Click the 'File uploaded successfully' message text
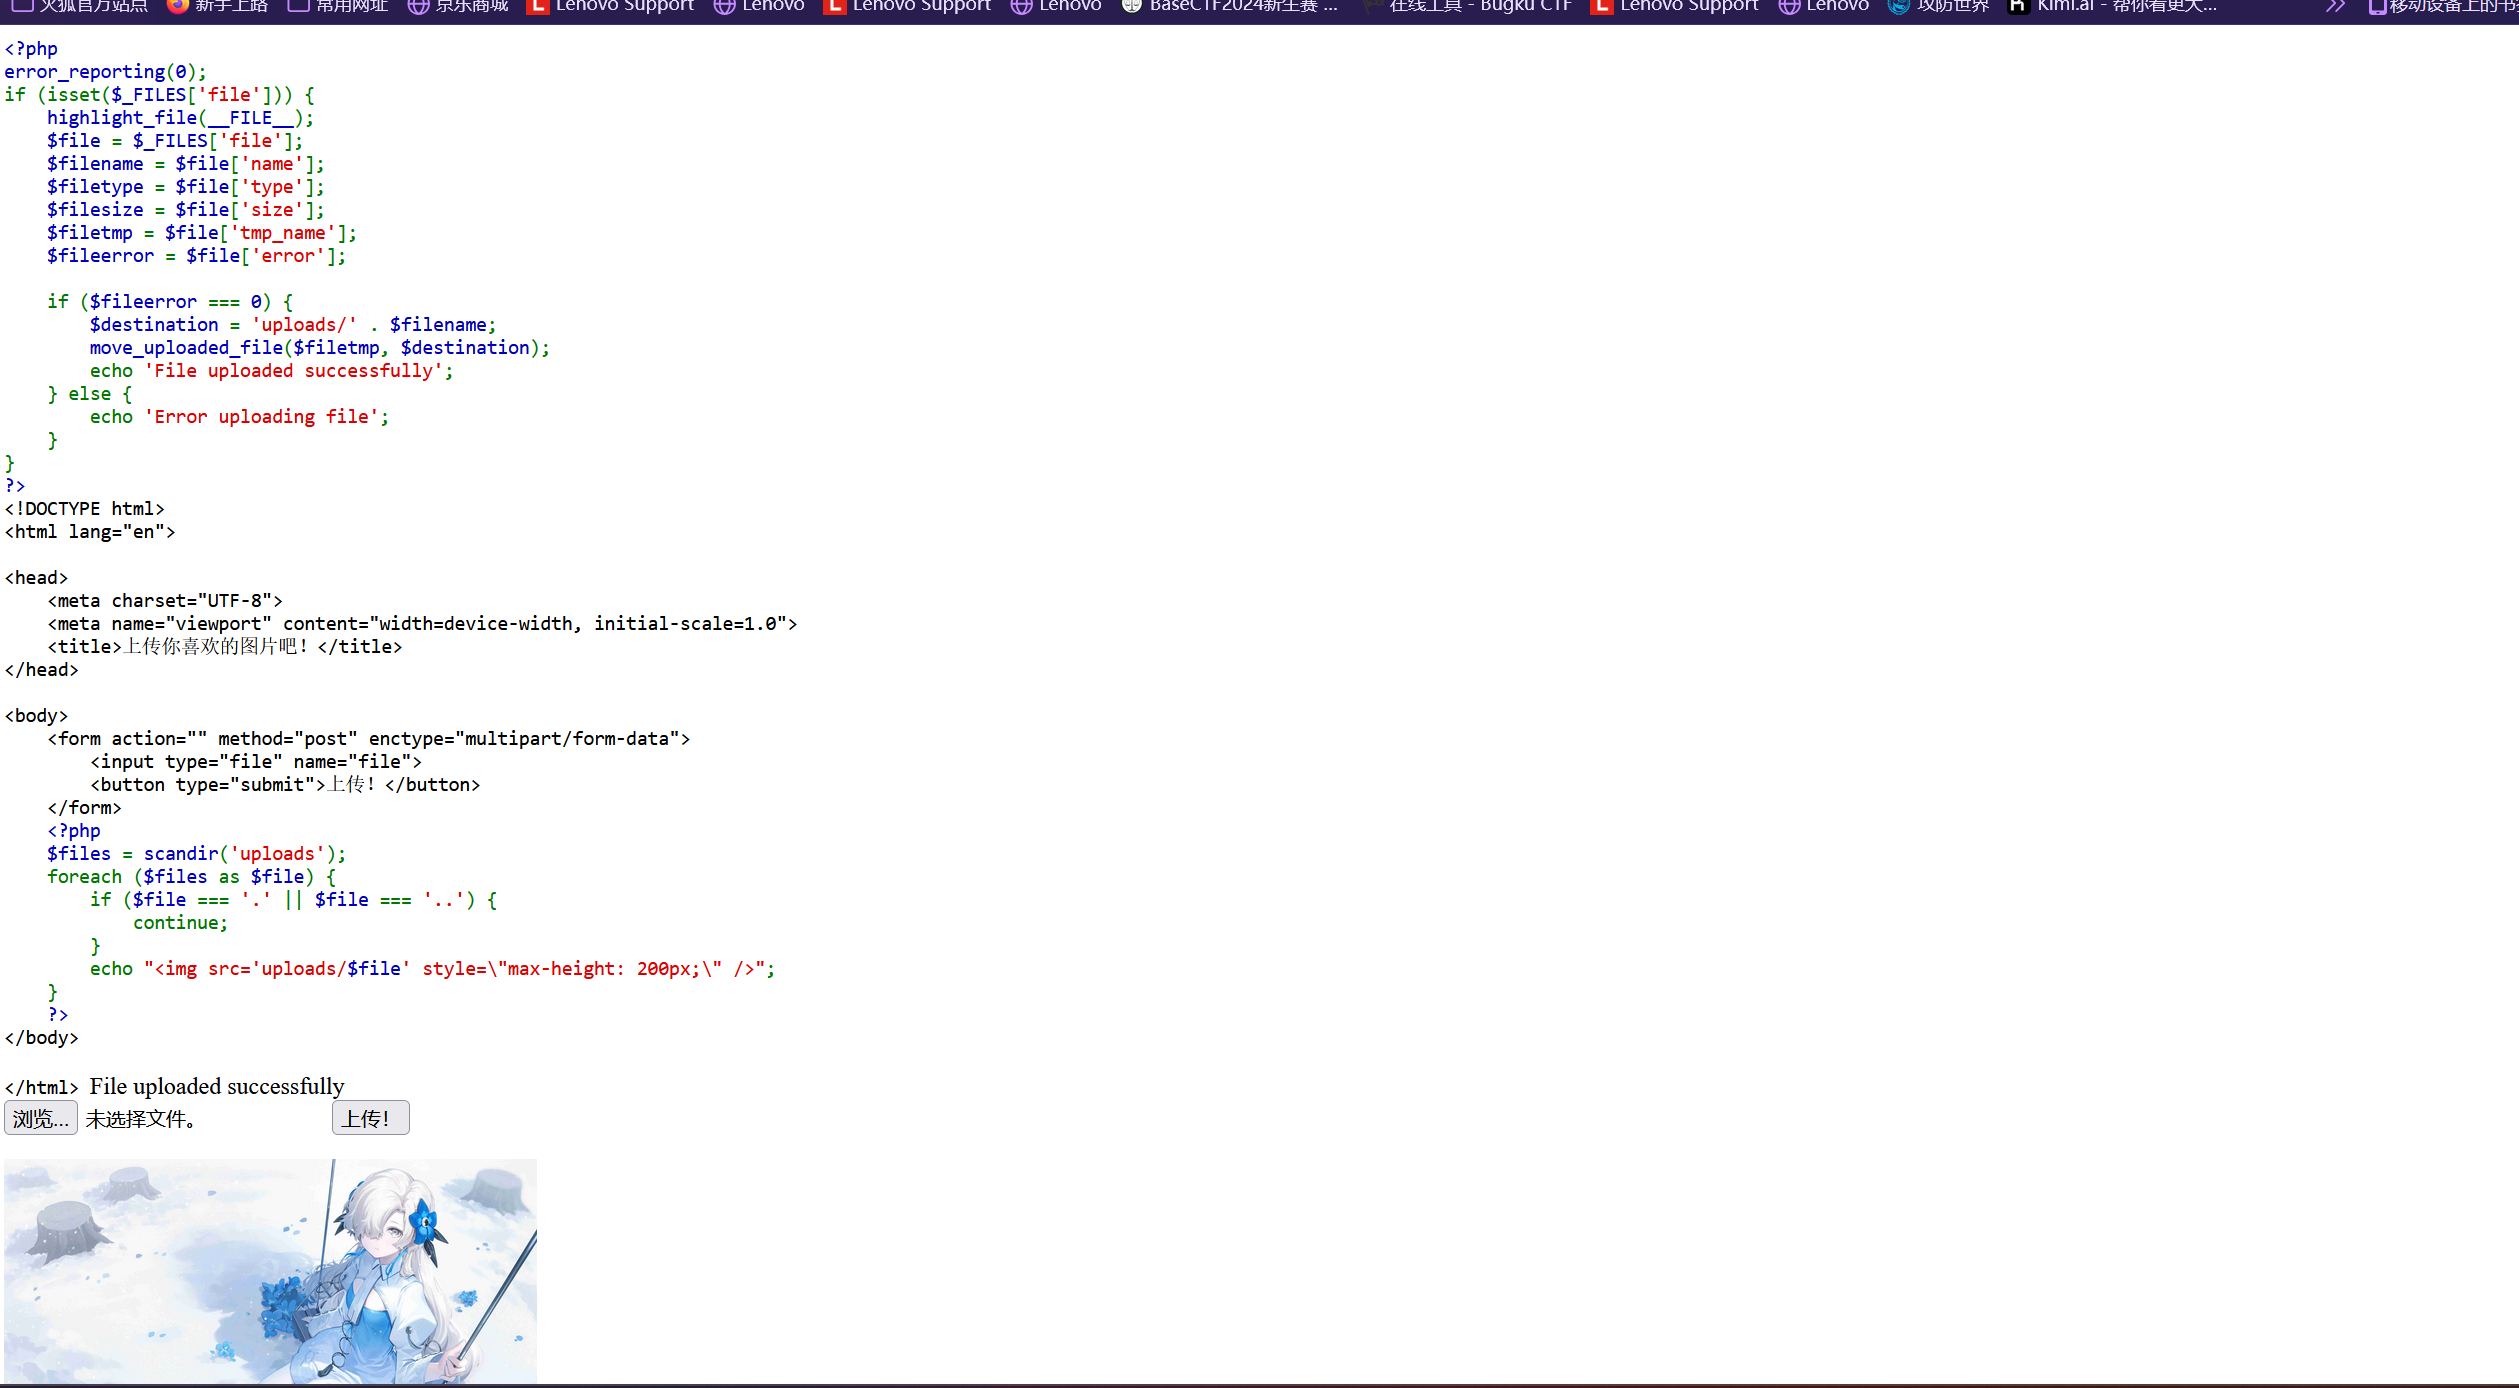Image resolution: width=2519 pixels, height=1388 pixels. pos(217,1086)
